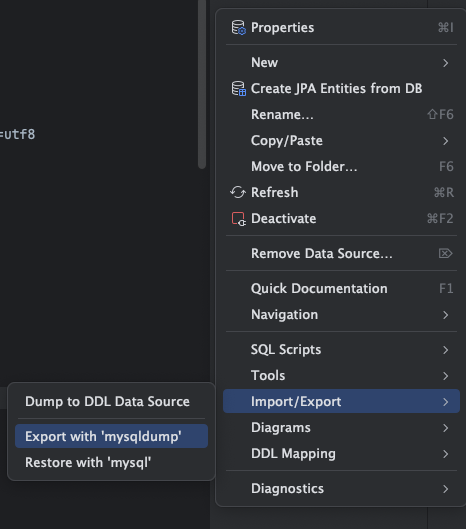466x529 pixels.
Task: Click the Create JPA Entities icon
Action: point(238,88)
